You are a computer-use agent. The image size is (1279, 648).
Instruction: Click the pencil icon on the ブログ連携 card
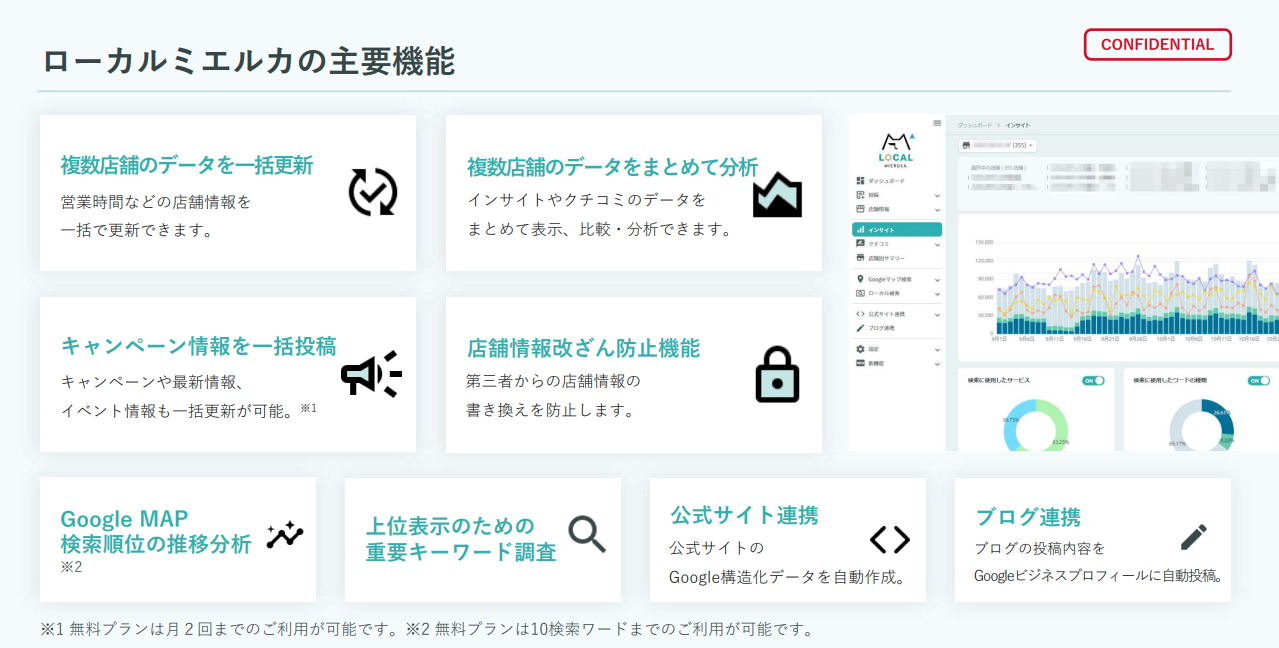(1193, 537)
